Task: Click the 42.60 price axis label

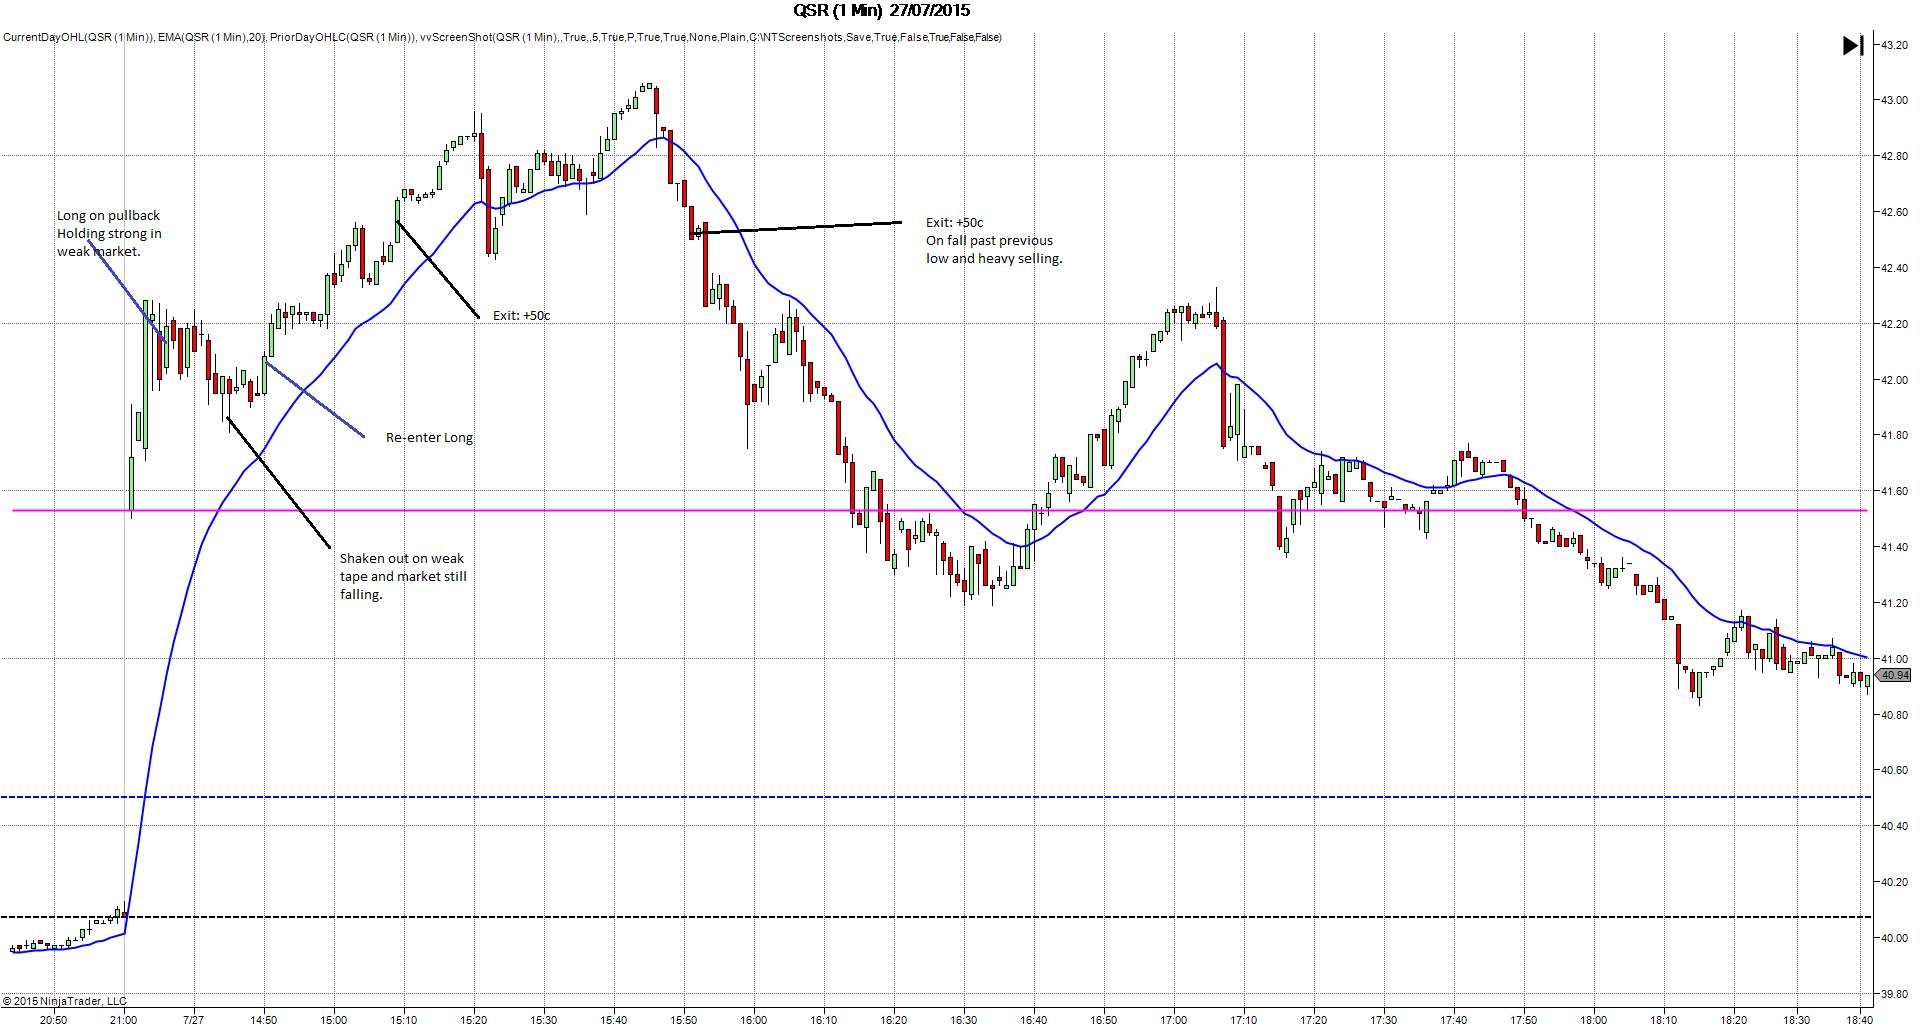Action: 1894,212
